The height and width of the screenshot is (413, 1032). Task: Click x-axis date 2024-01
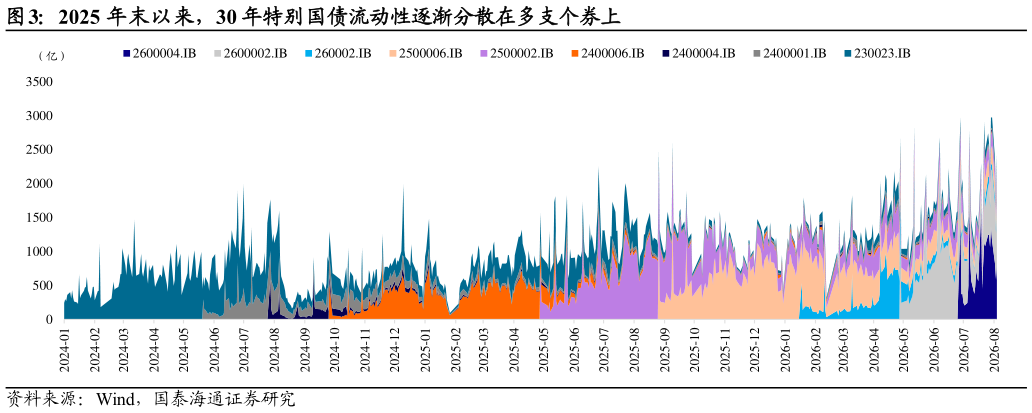coord(64,352)
